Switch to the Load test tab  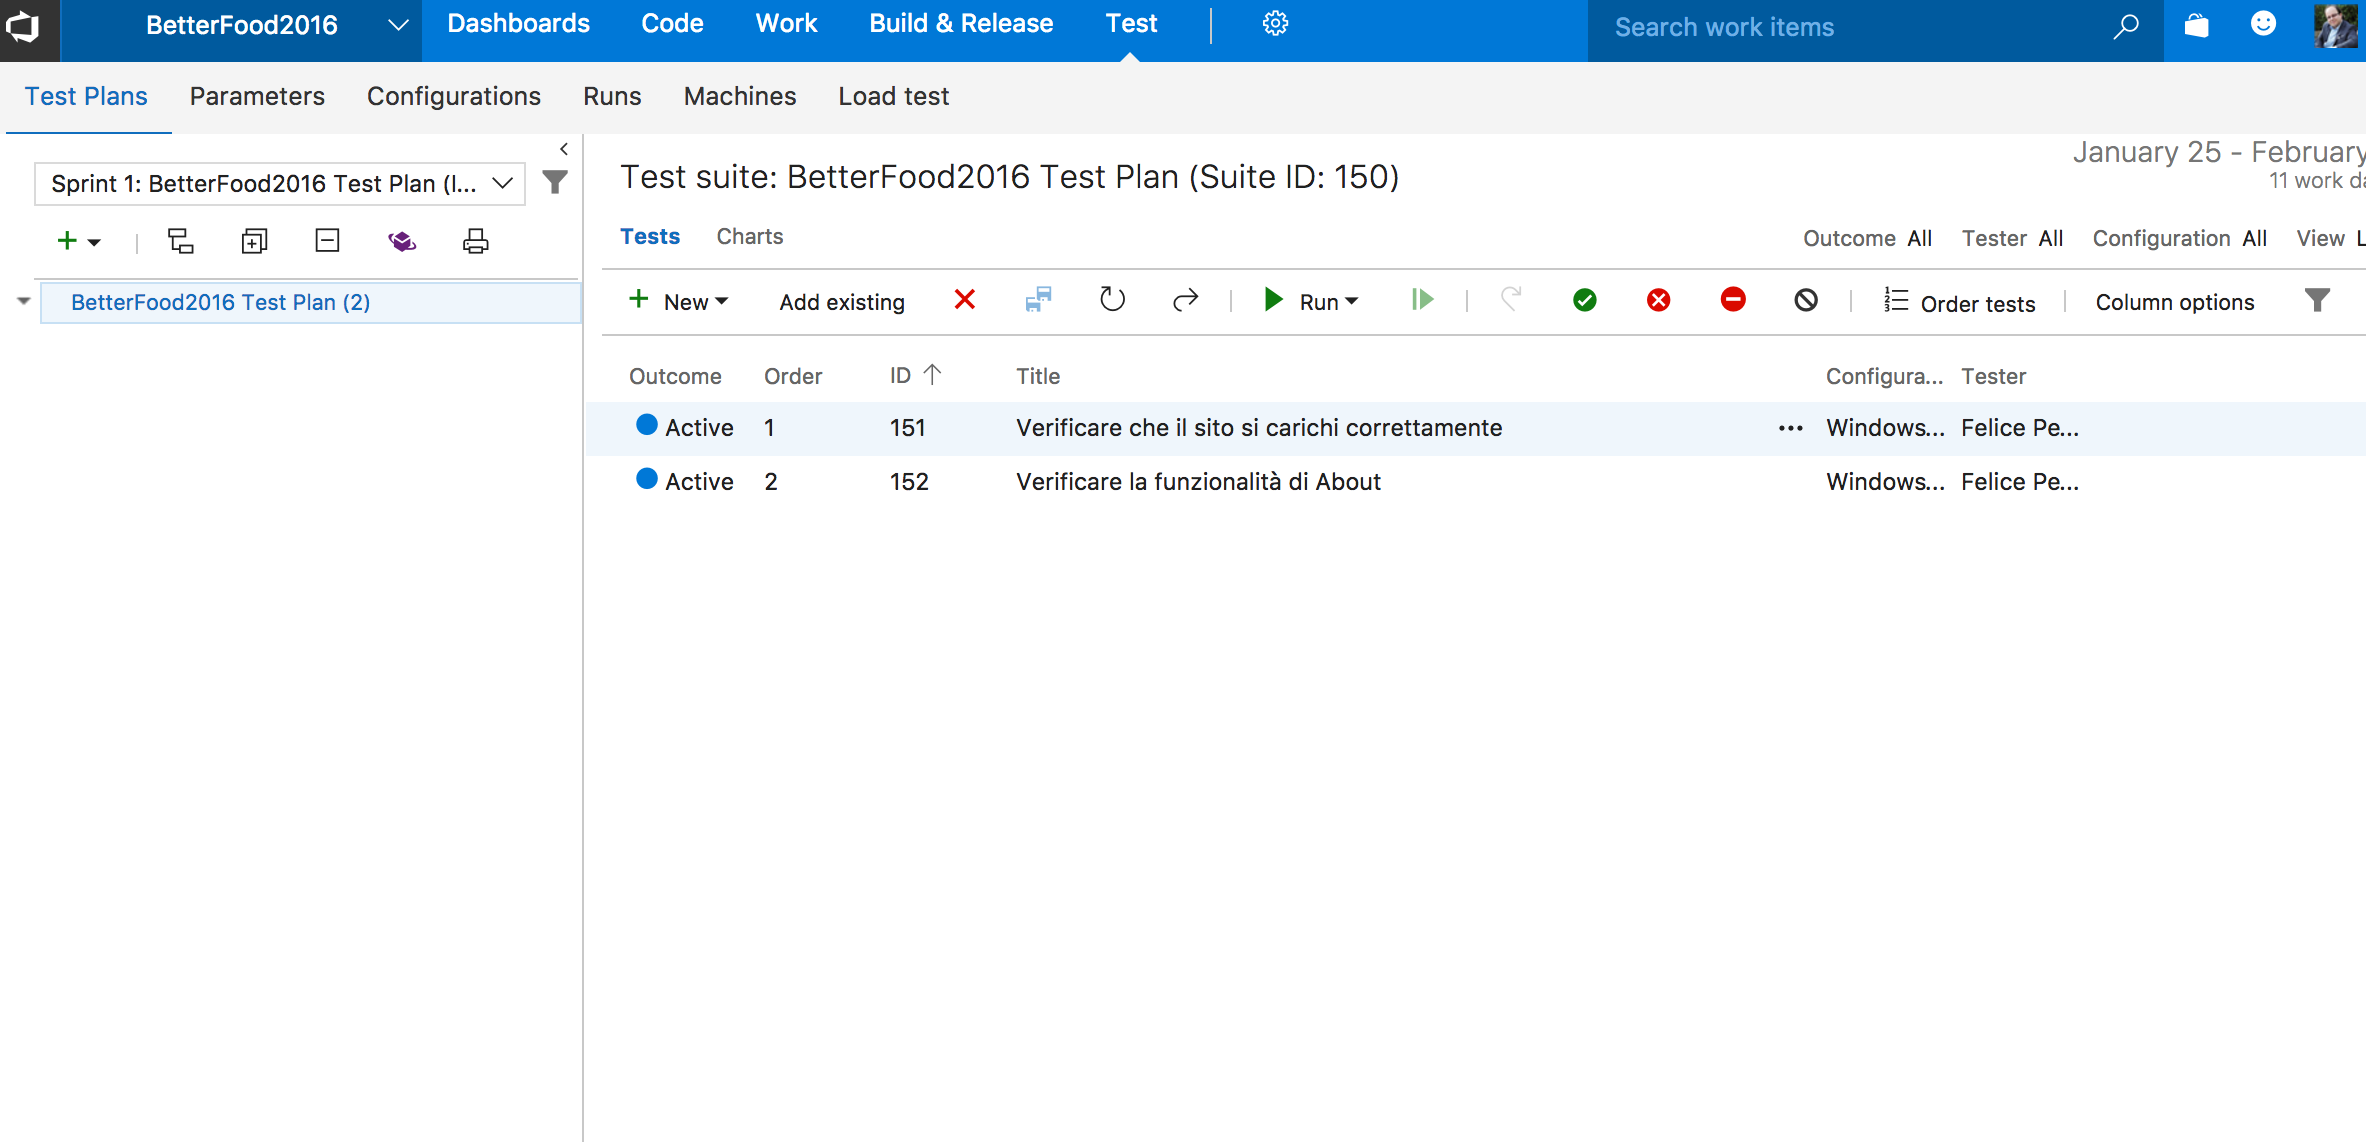point(893,96)
